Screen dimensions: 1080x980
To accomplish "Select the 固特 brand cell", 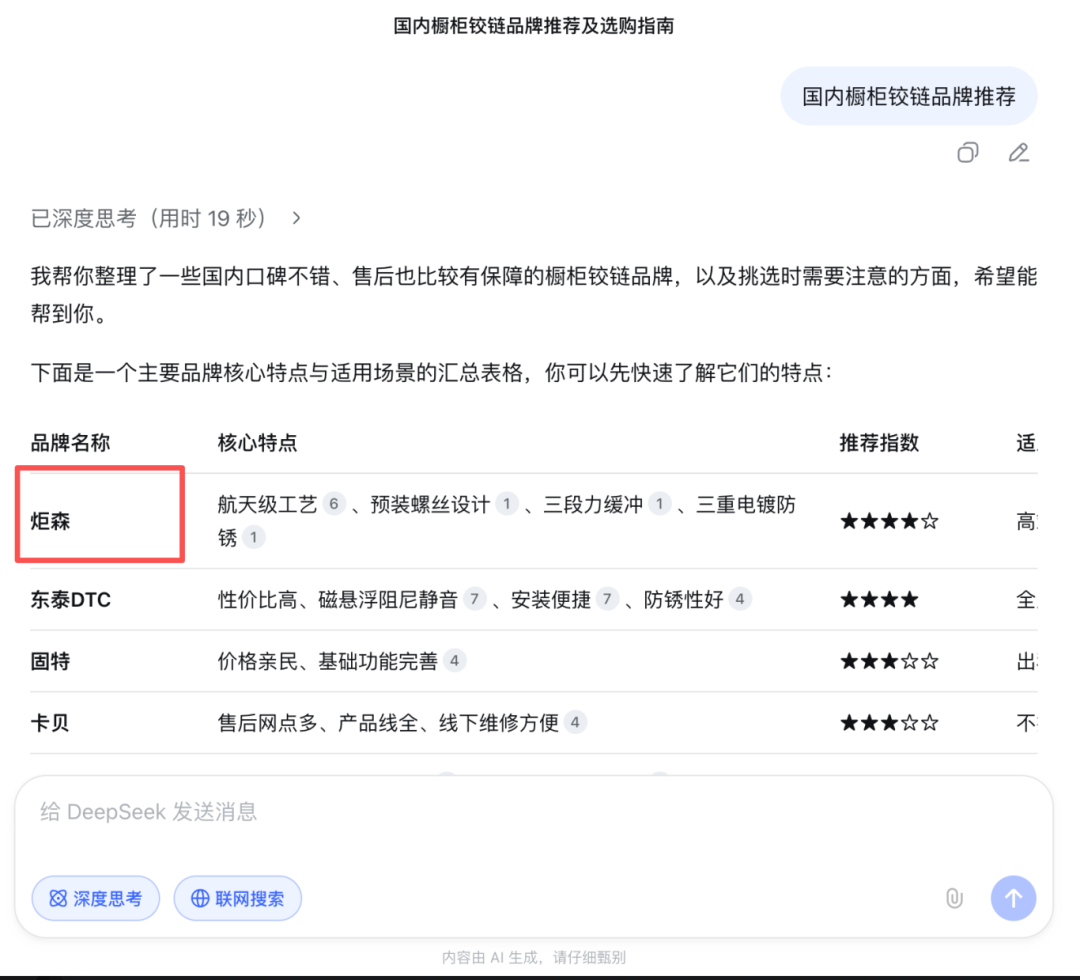I will pos(50,662).
